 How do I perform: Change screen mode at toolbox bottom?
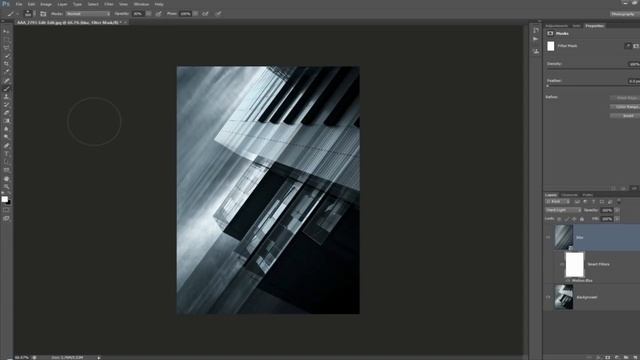6,219
